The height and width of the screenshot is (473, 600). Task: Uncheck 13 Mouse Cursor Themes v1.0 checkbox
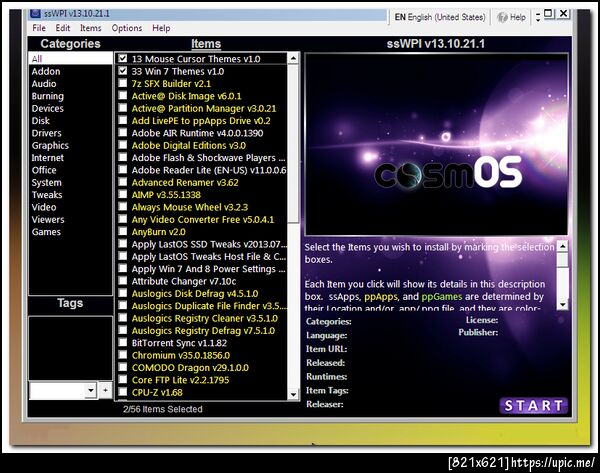(122, 59)
